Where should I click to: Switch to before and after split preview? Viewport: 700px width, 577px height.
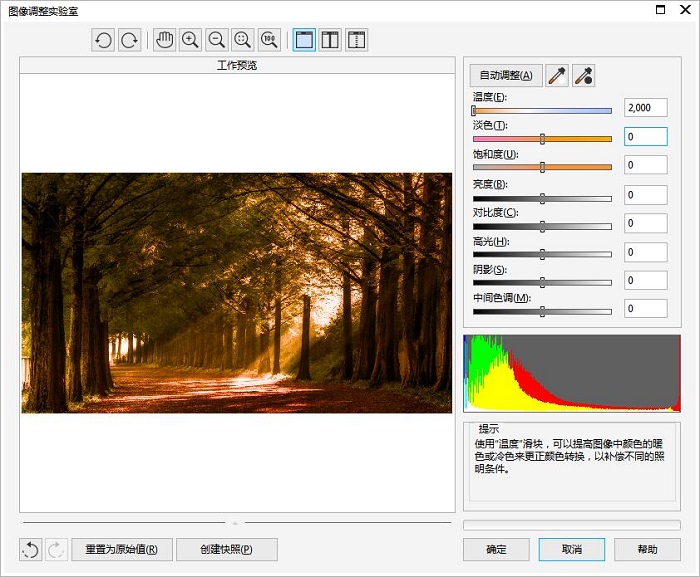[356, 40]
